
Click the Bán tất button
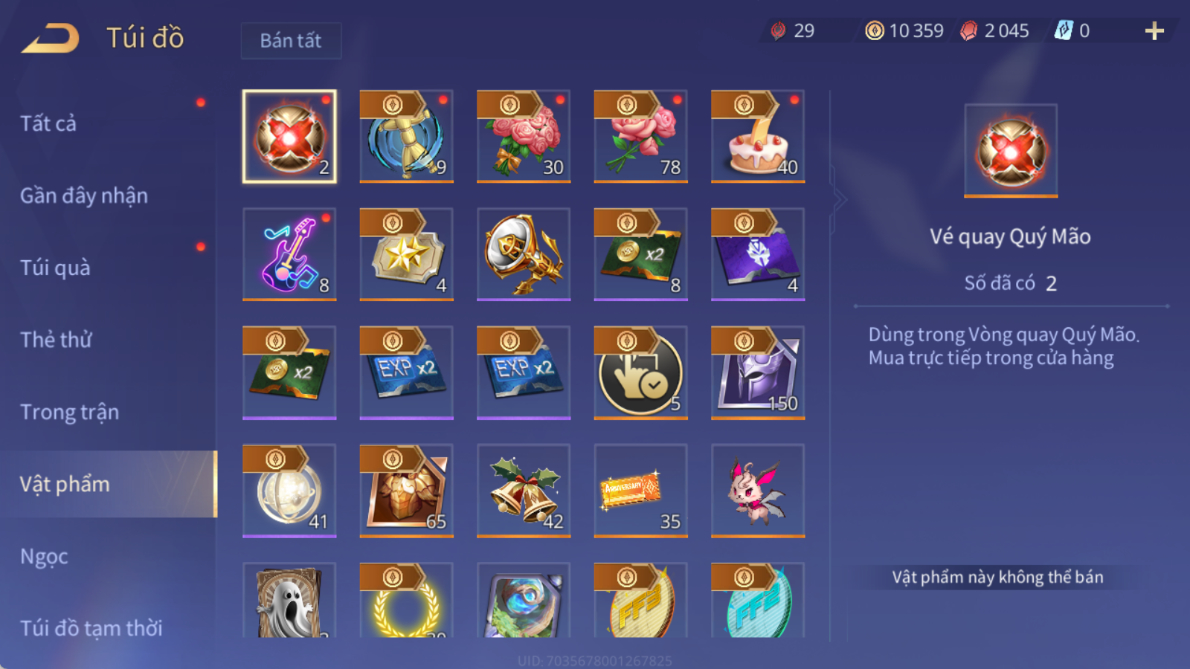tap(291, 40)
